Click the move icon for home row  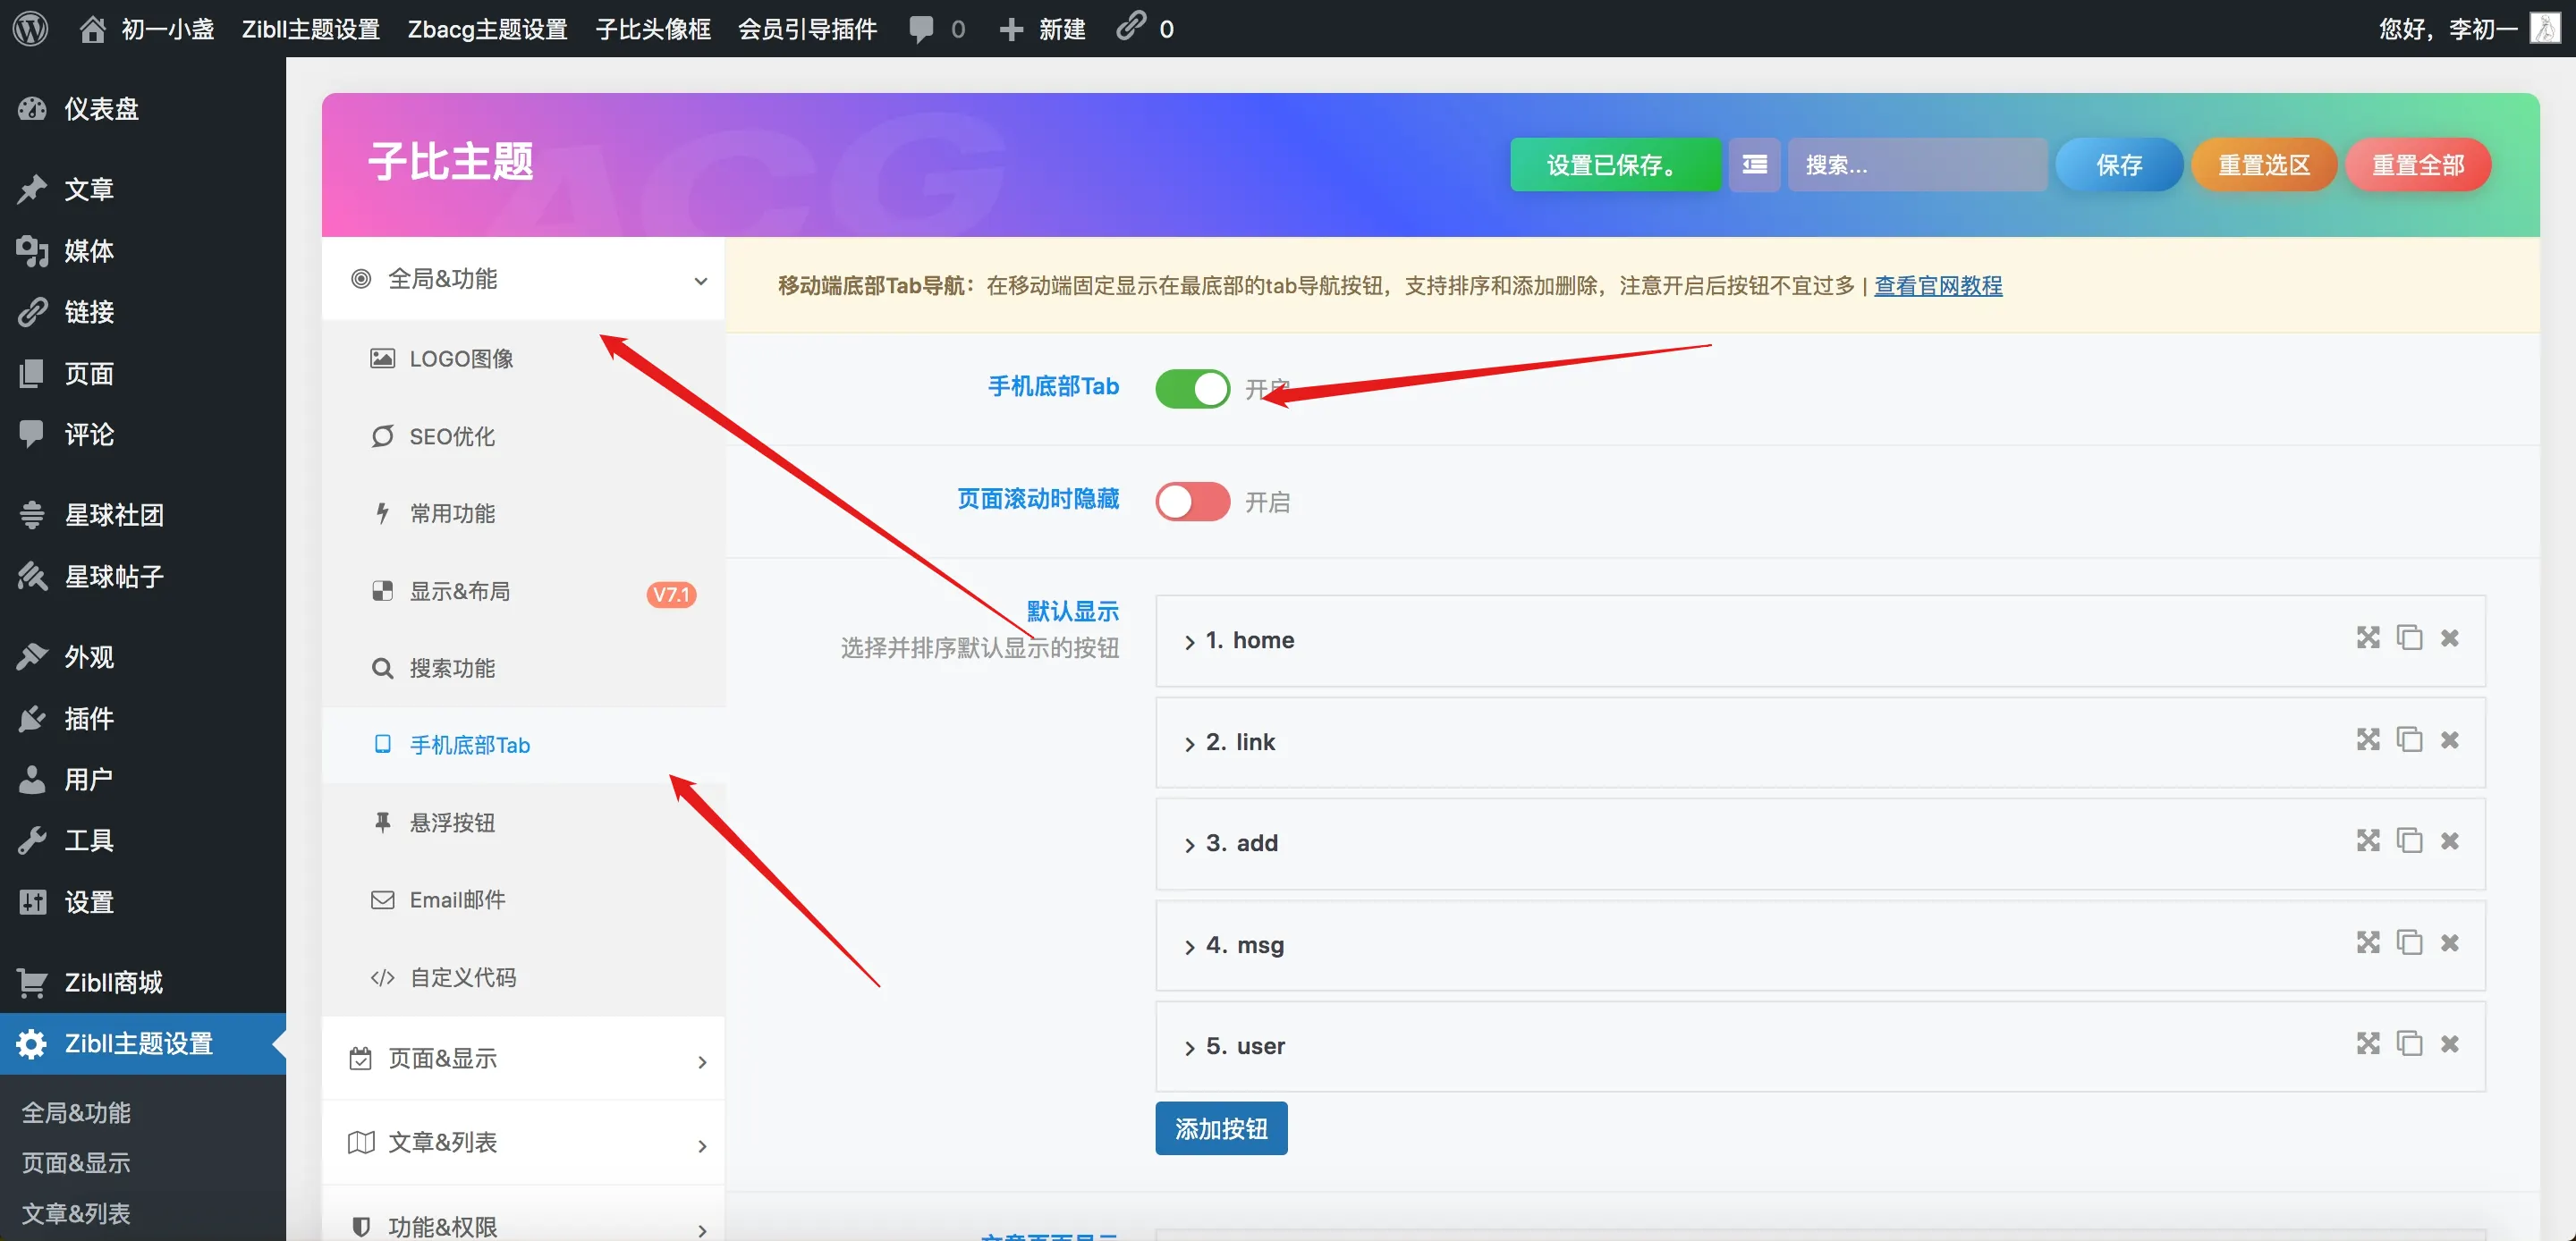2368,638
